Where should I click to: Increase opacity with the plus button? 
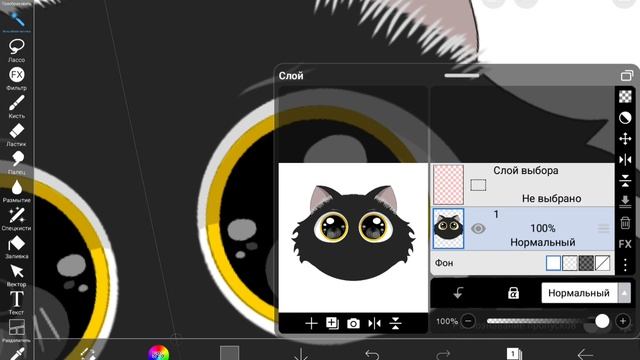[x=623, y=321]
